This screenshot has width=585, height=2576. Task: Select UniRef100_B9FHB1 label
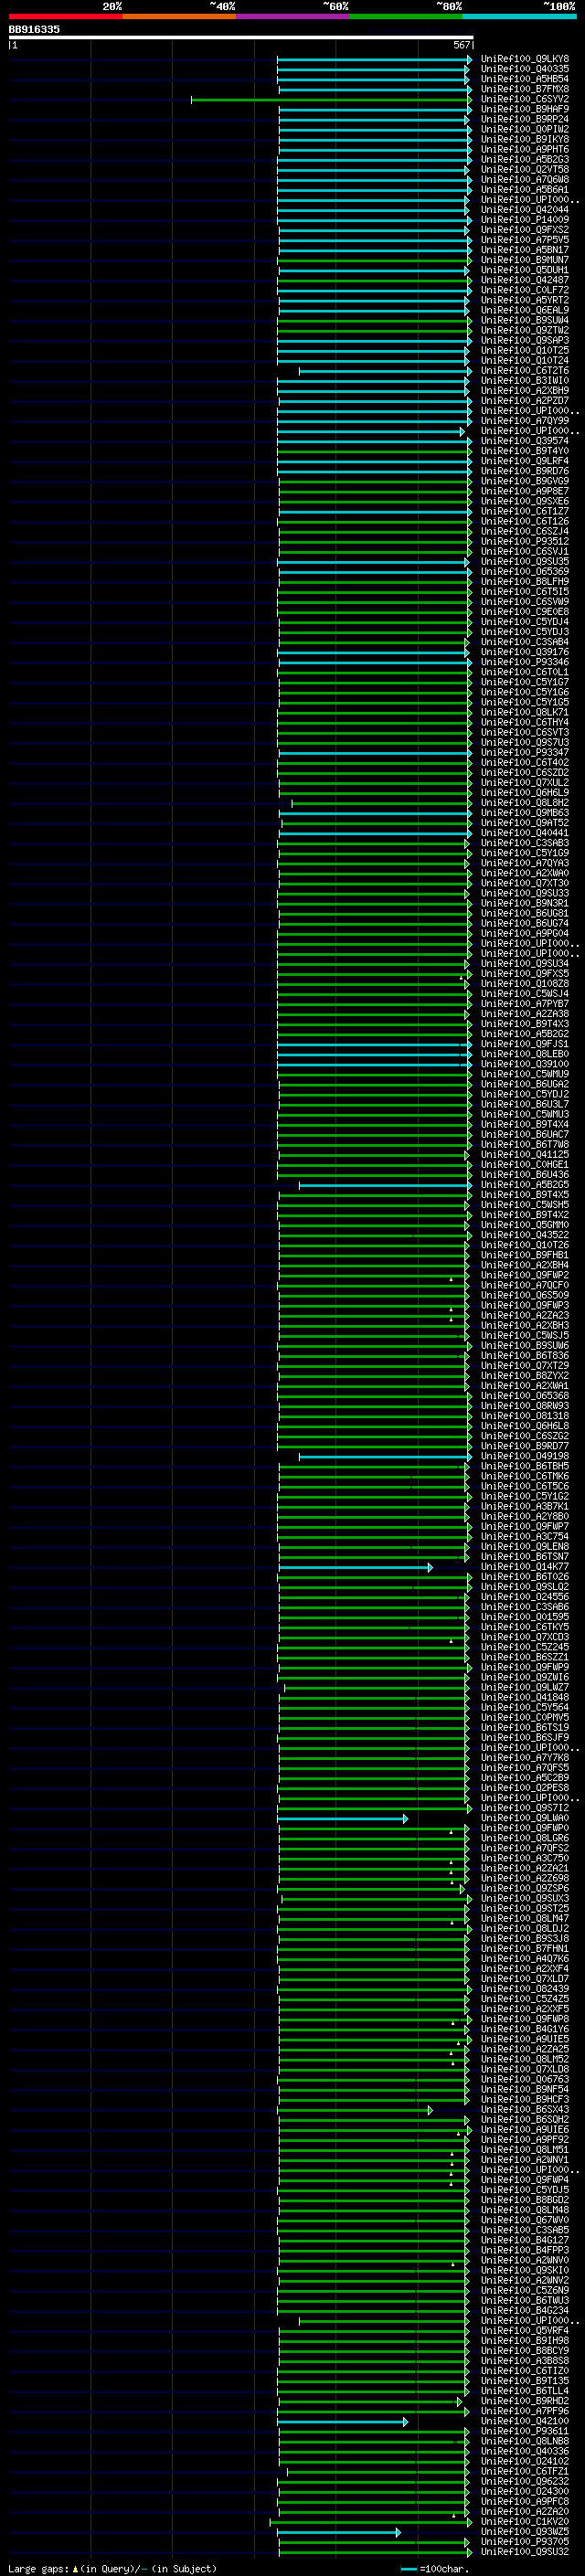[x=524, y=1254]
